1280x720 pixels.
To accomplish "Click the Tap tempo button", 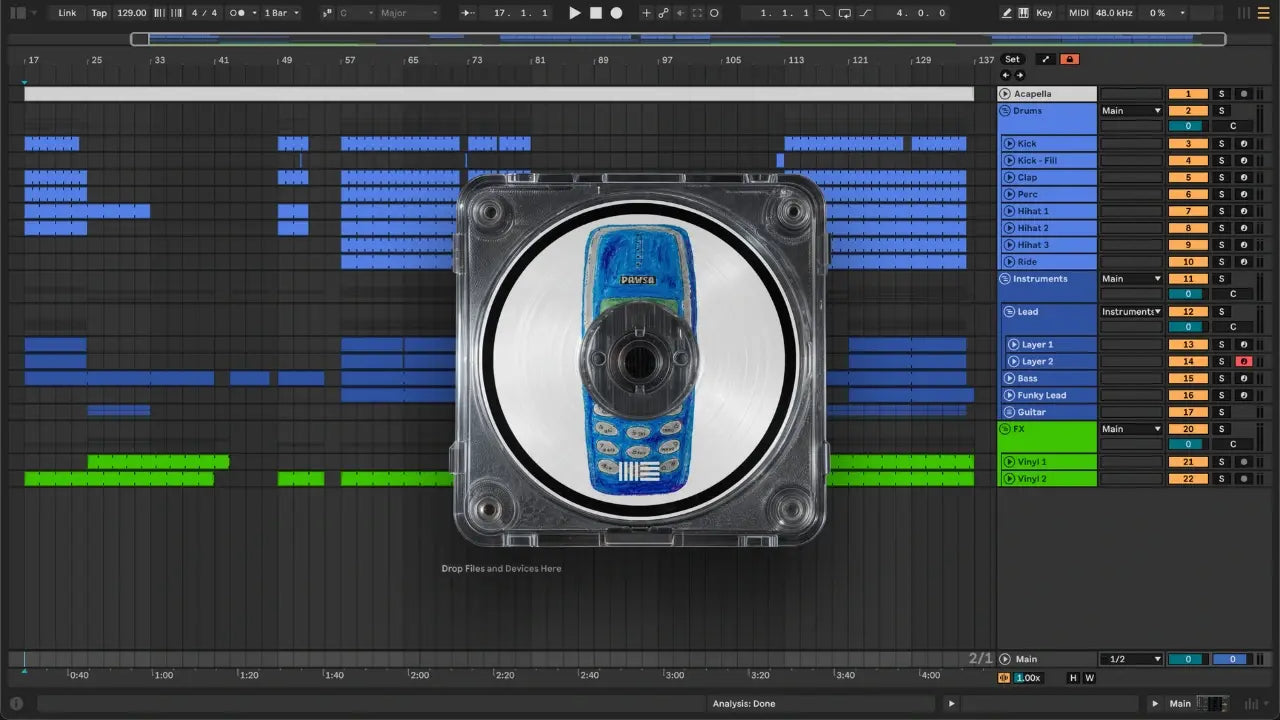I will [x=99, y=13].
